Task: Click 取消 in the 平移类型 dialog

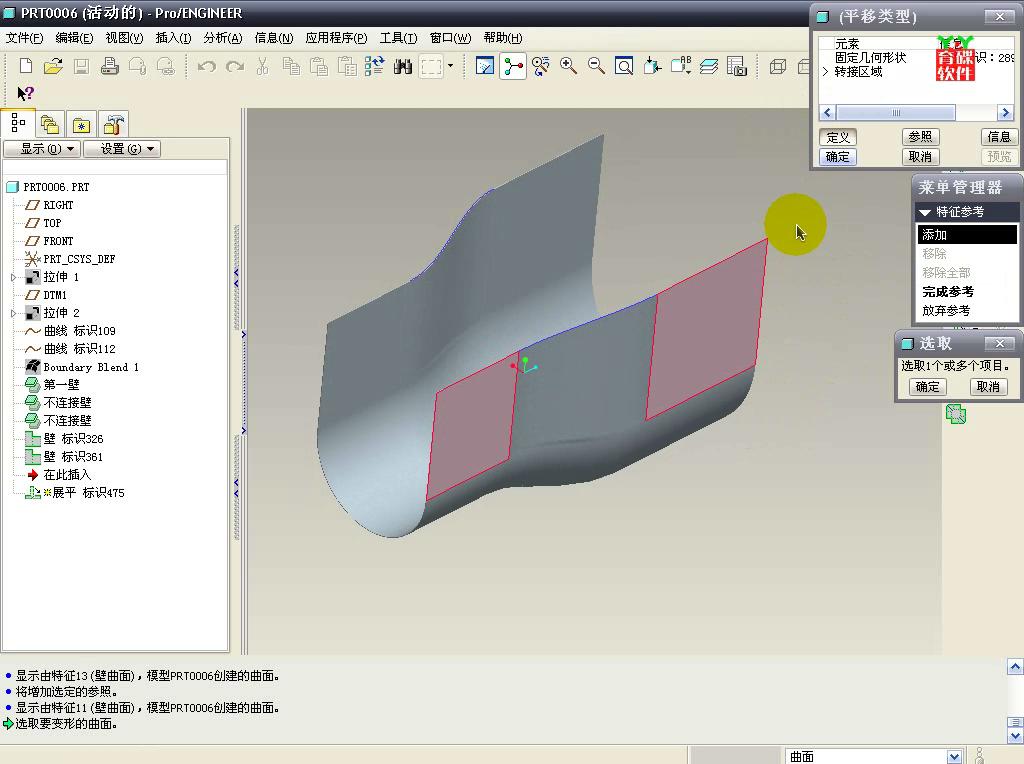Action: (920, 157)
